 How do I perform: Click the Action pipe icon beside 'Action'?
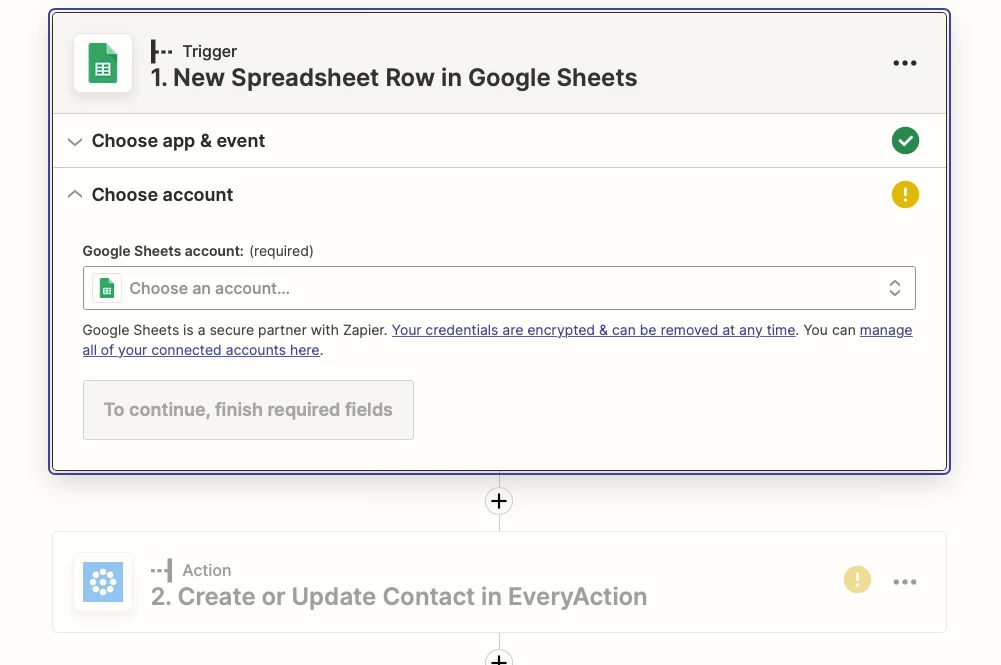pos(160,570)
